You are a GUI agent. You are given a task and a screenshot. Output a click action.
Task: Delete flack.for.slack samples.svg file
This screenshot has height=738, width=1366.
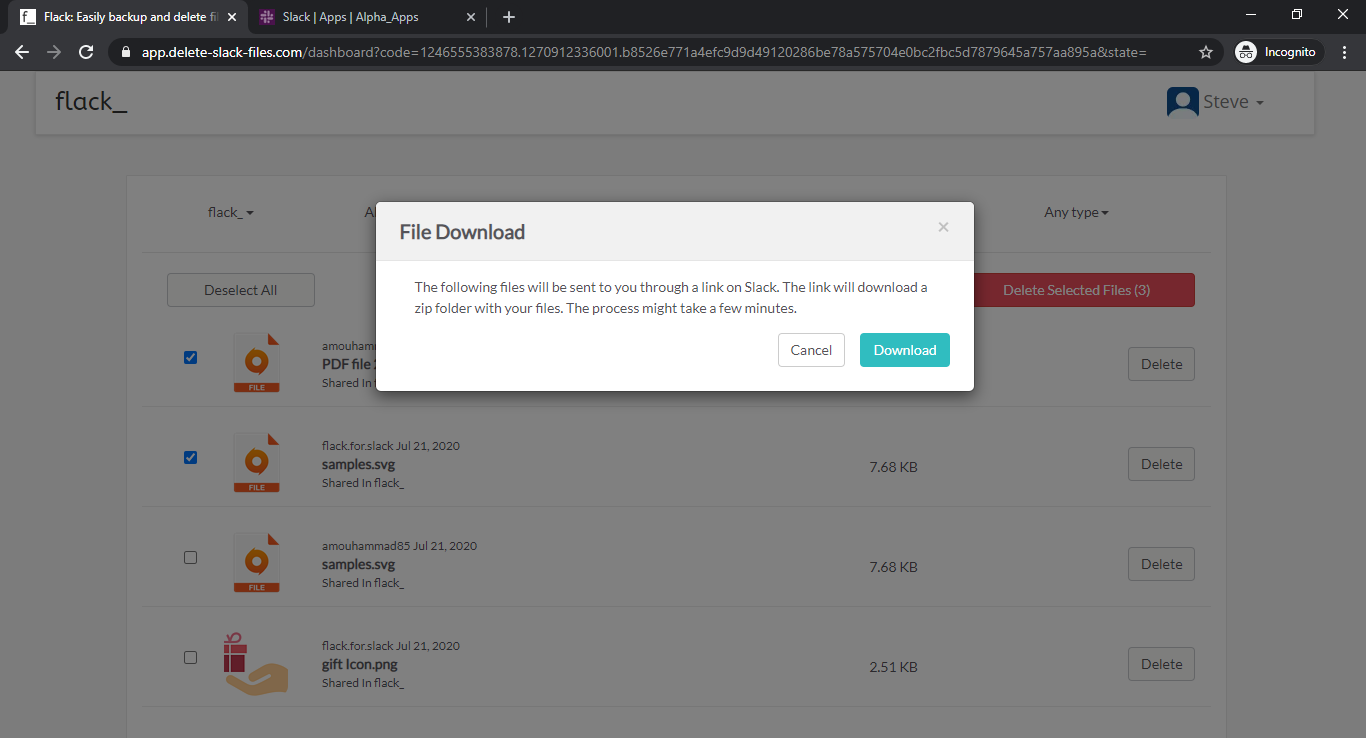1161,464
